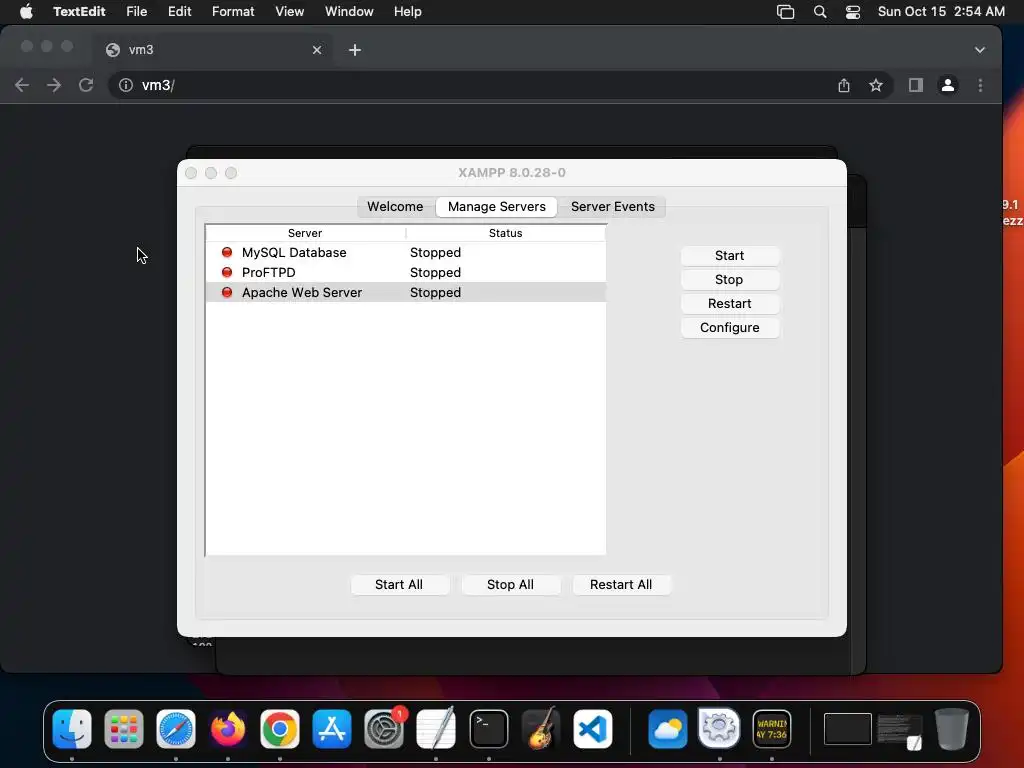Reload the vm3 page
The image size is (1024, 768).
(x=86, y=85)
